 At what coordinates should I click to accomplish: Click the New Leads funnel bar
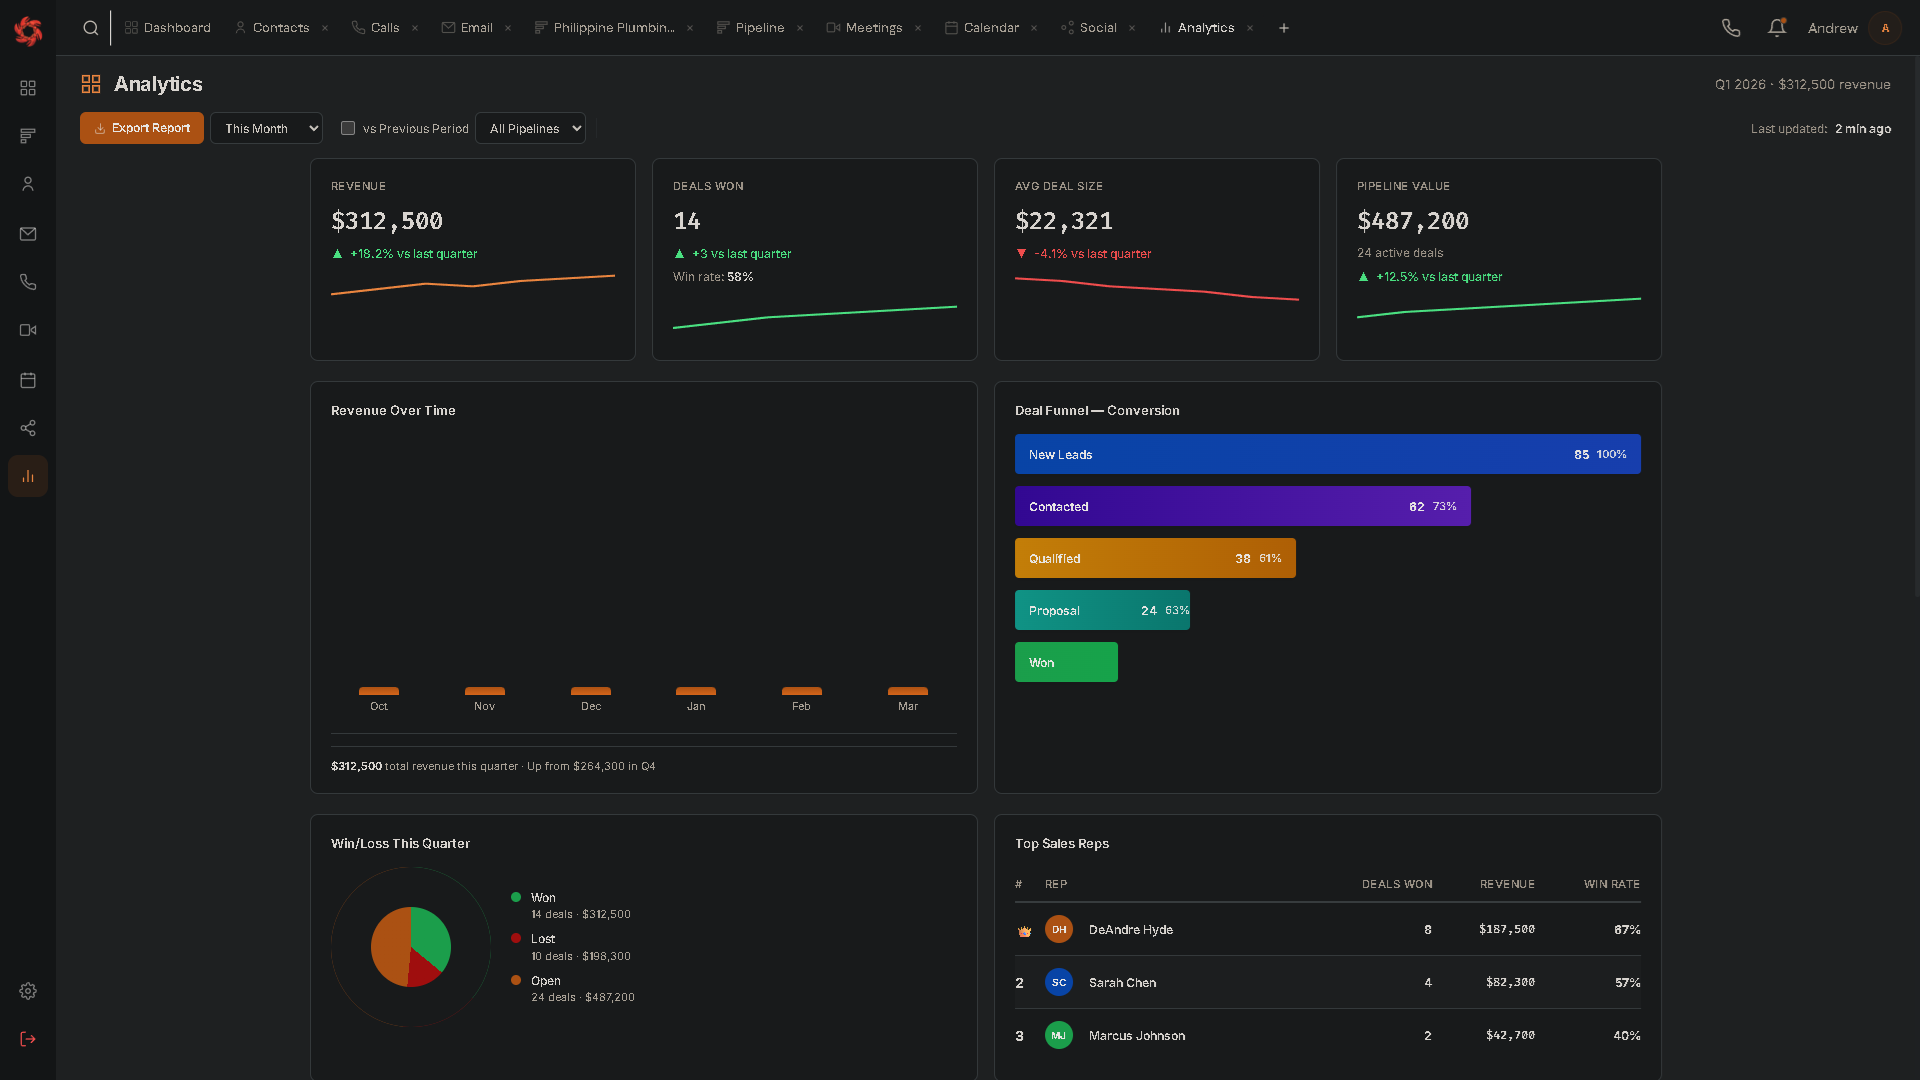click(1327, 454)
